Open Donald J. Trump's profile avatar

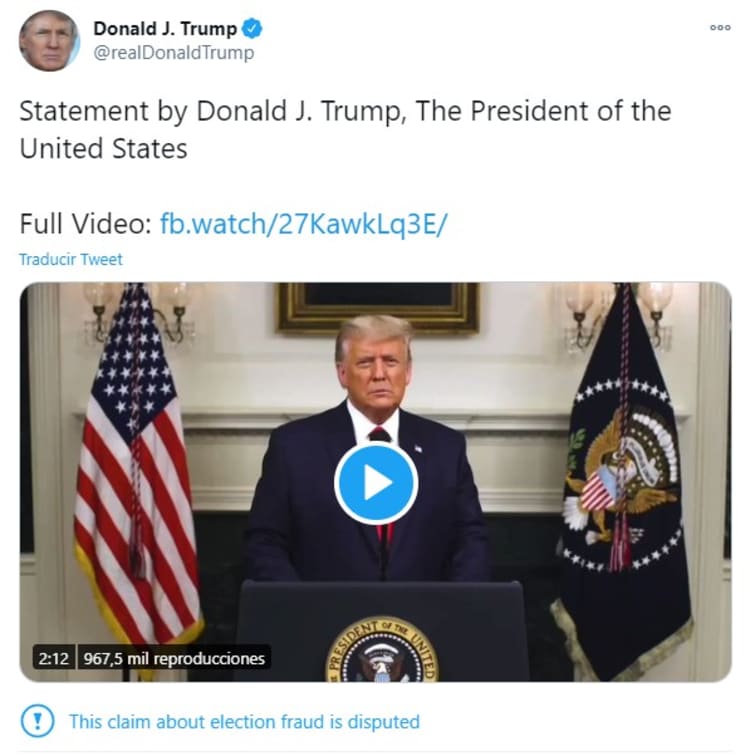click(x=49, y=40)
